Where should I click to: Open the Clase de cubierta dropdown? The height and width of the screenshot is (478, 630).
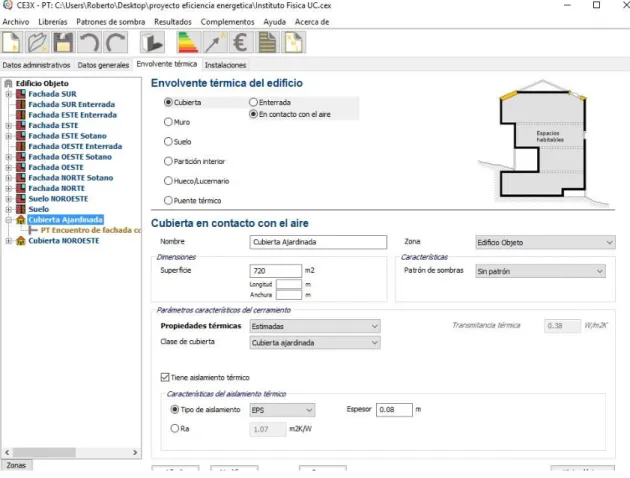[x=315, y=343]
